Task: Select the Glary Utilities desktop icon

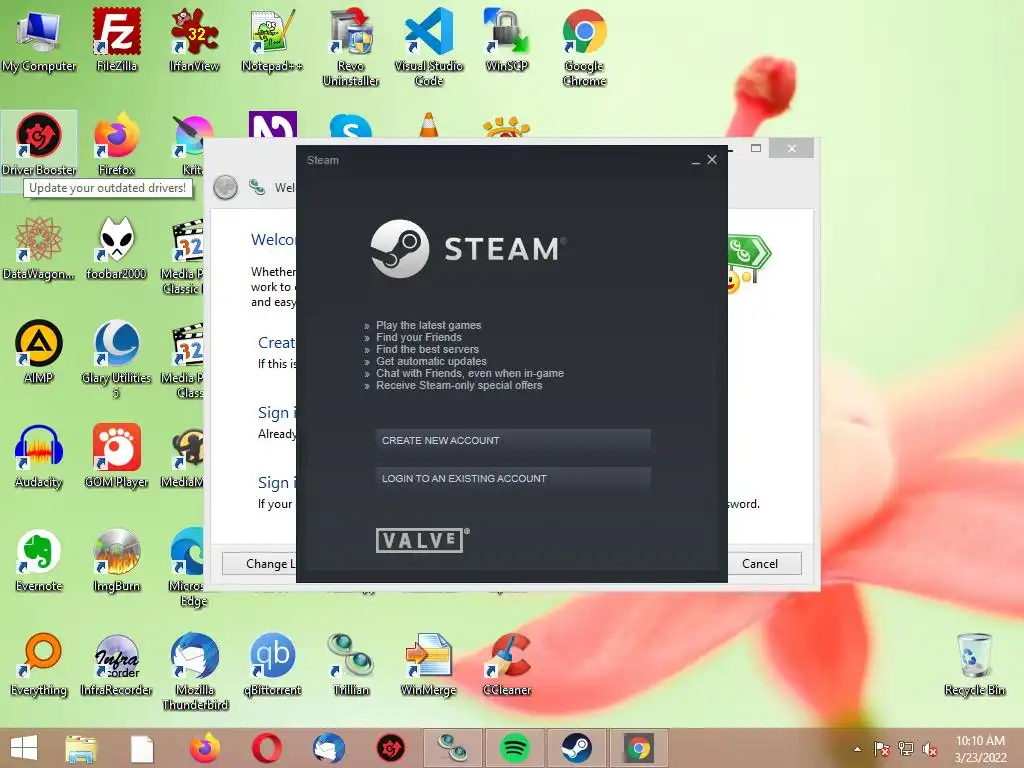Action: (116, 359)
